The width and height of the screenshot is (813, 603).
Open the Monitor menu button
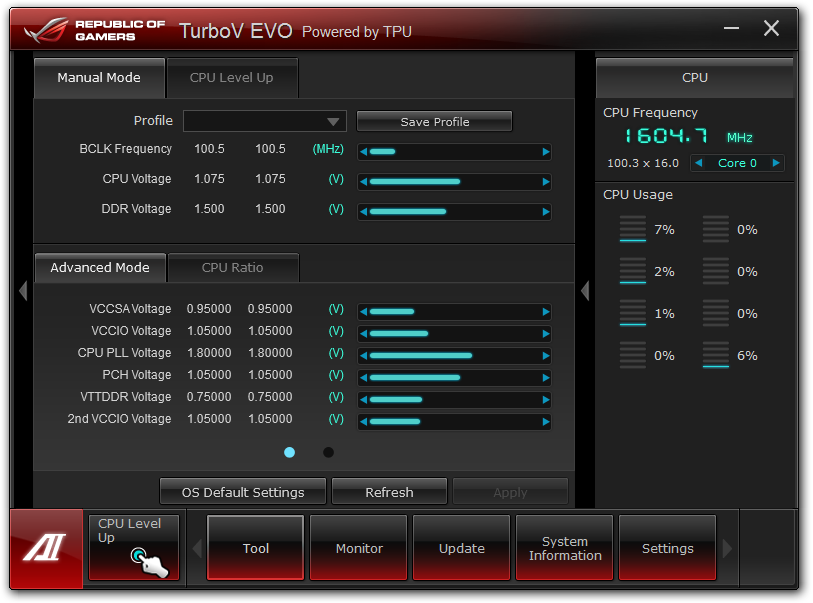pyautogui.click(x=359, y=548)
